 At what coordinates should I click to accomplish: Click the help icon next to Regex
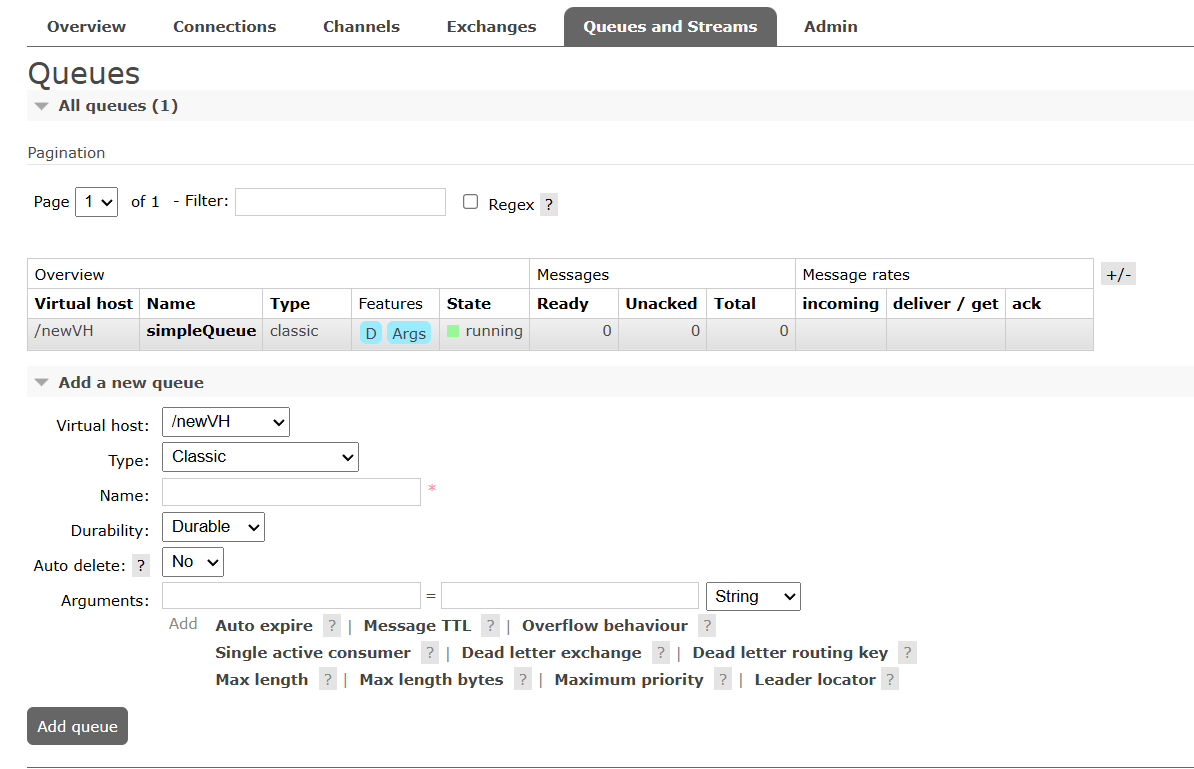pyautogui.click(x=548, y=204)
